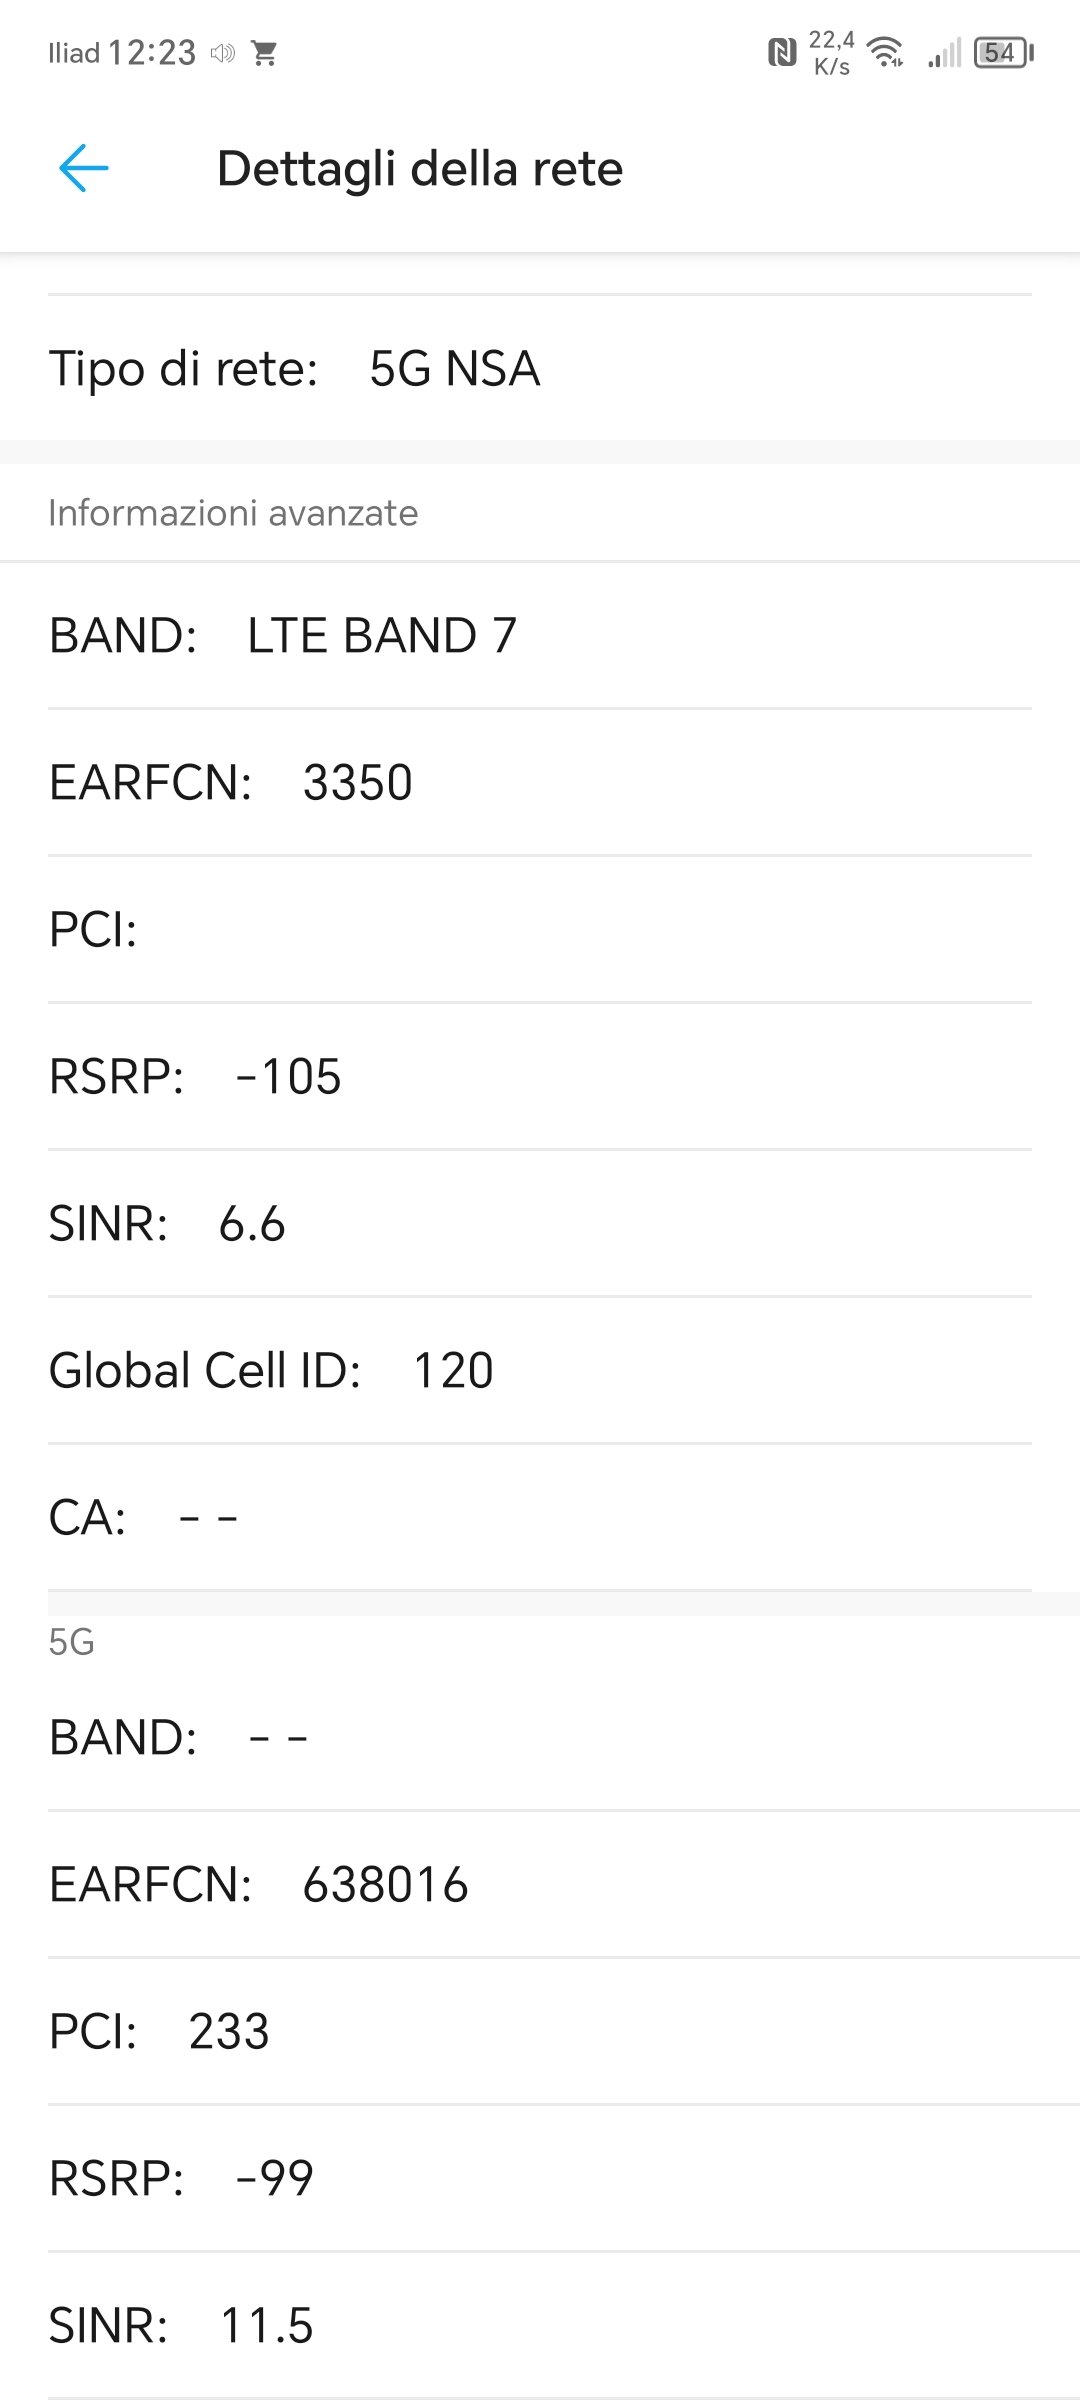Tap the back arrow
This screenshot has width=1080, height=2400.
tap(83, 168)
